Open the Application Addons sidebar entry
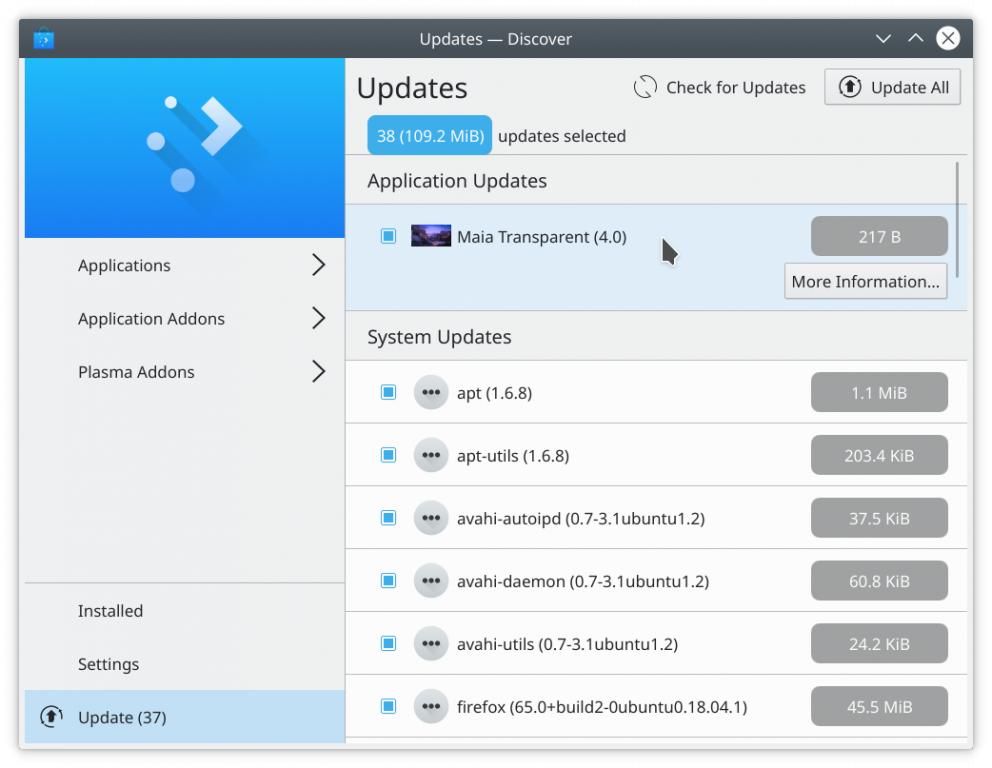Viewport: 992px width, 768px height. tap(185, 318)
